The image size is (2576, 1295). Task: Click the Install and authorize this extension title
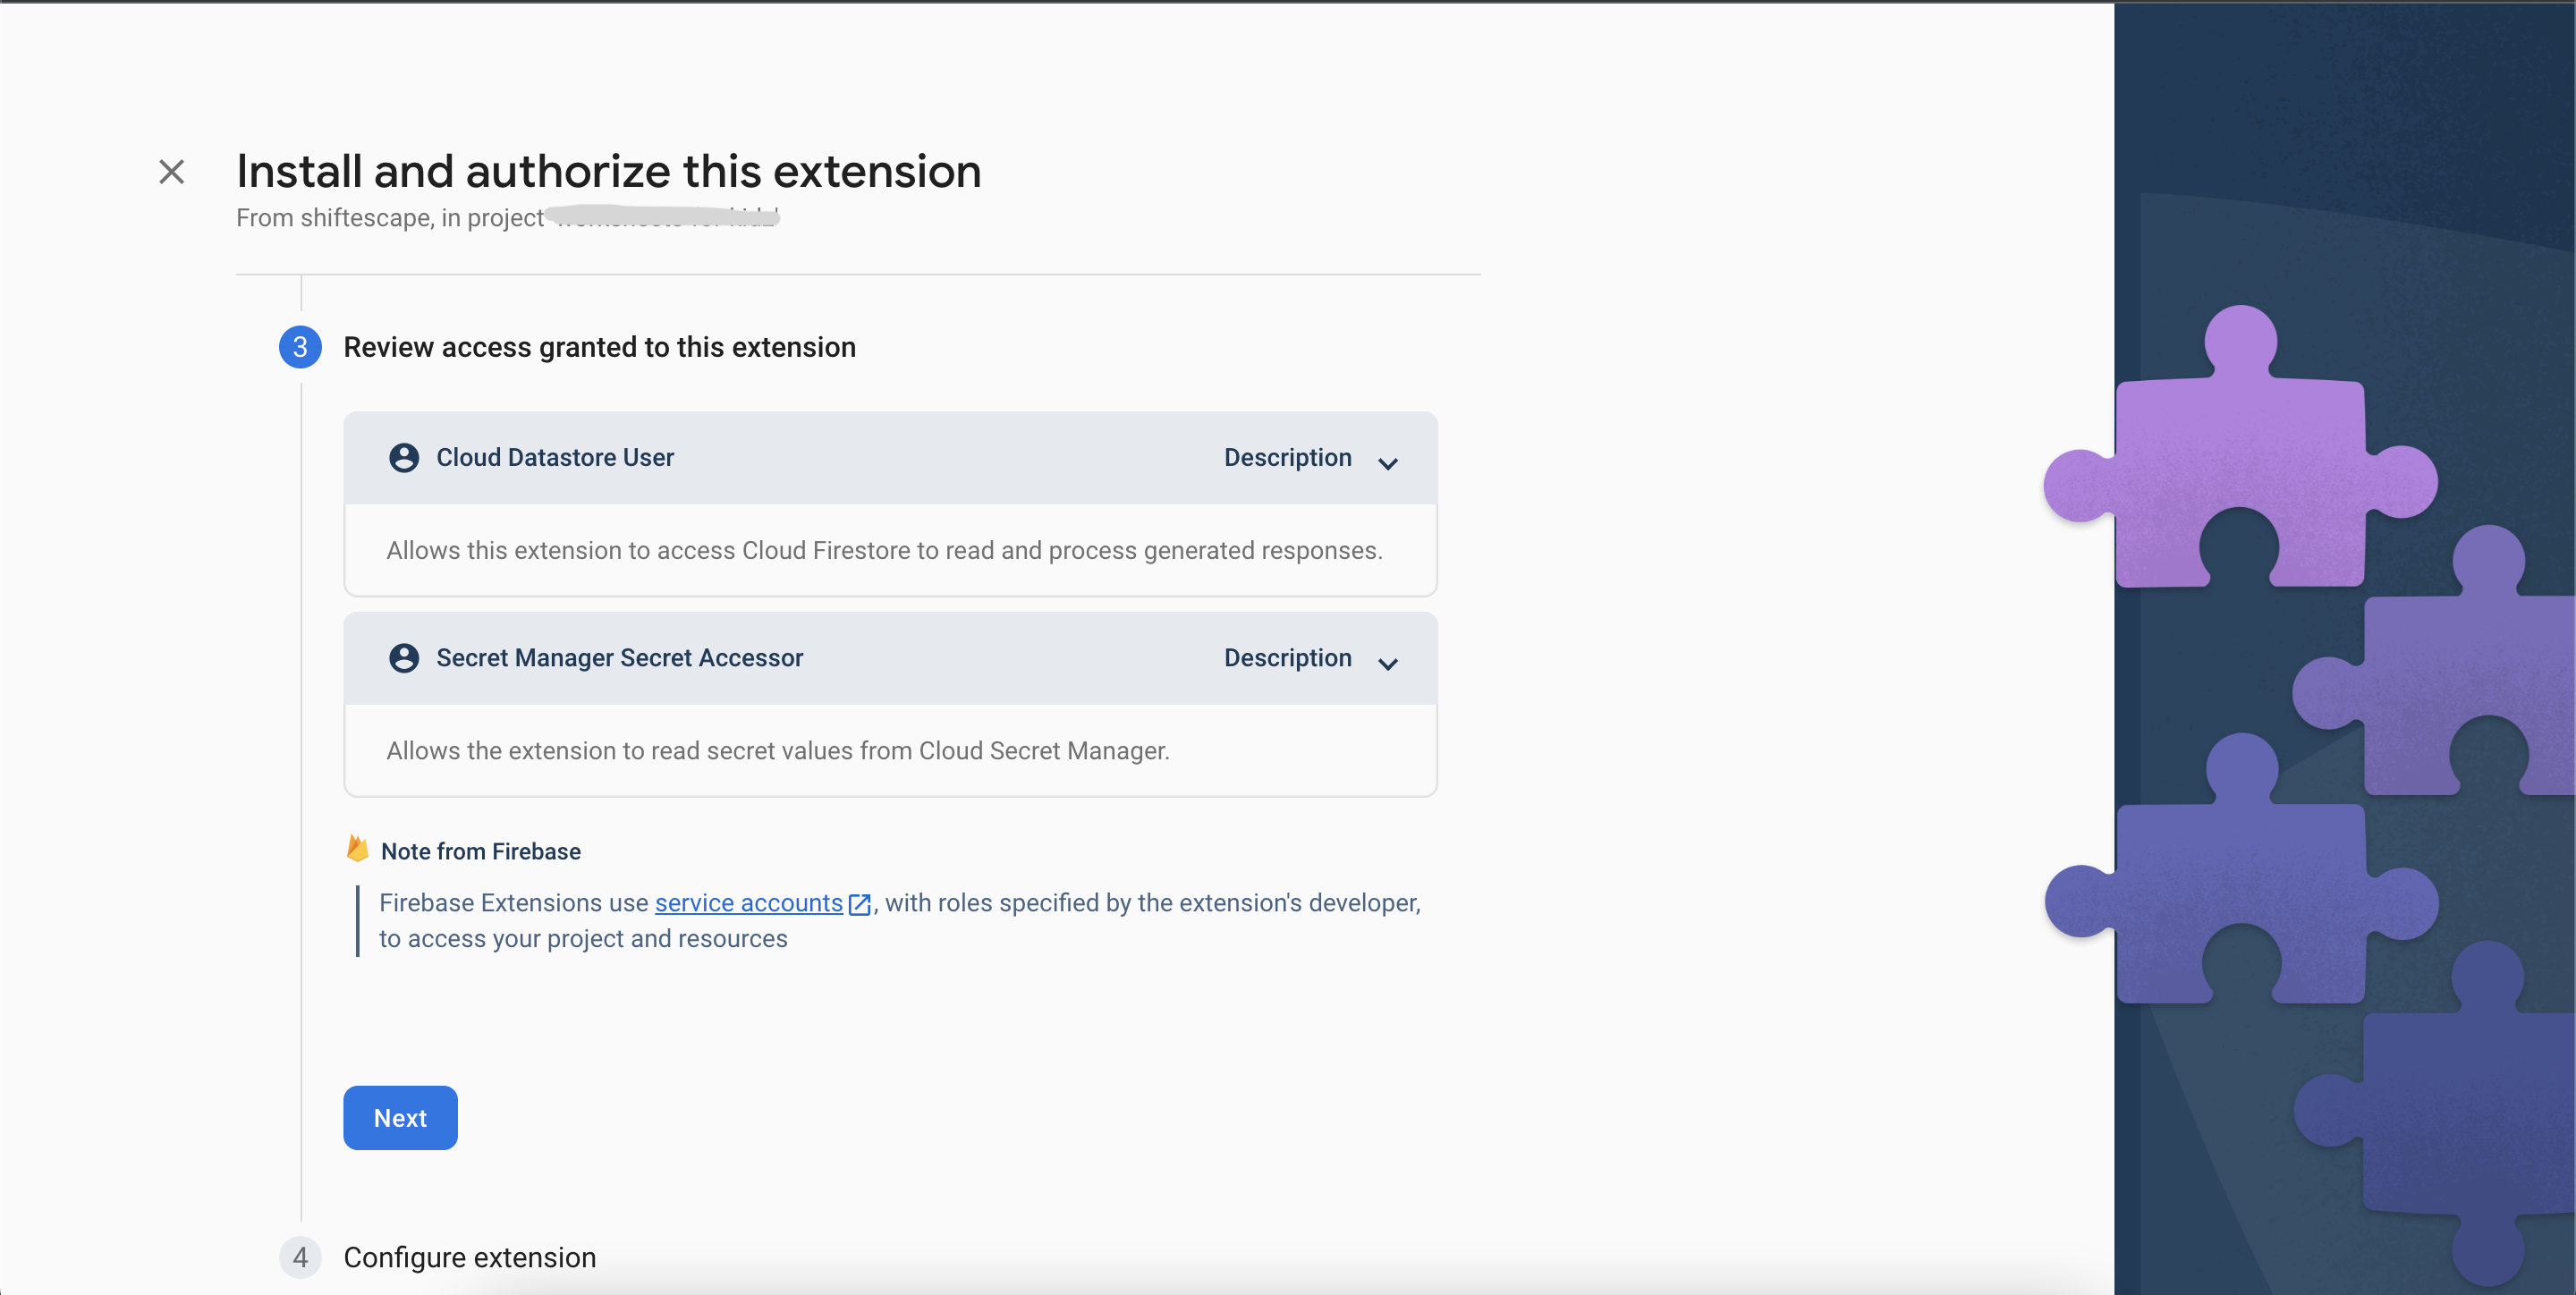click(x=609, y=171)
